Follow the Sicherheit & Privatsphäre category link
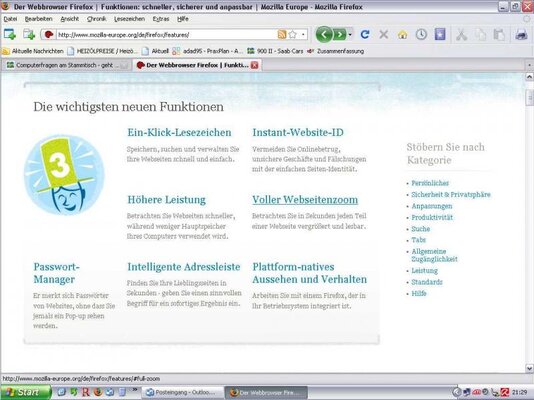The height and width of the screenshot is (400, 534). click(x=451, y=194)
